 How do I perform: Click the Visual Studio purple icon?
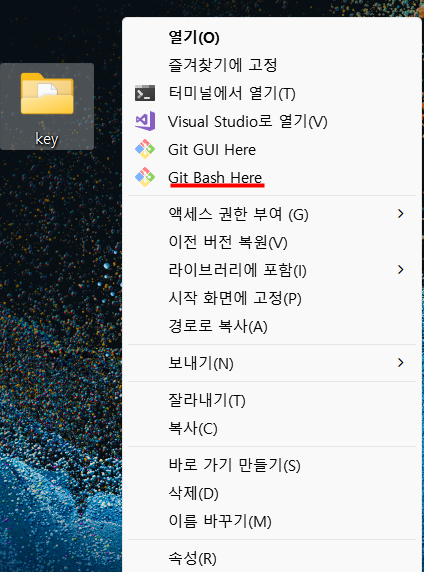(x=145, y=121)
